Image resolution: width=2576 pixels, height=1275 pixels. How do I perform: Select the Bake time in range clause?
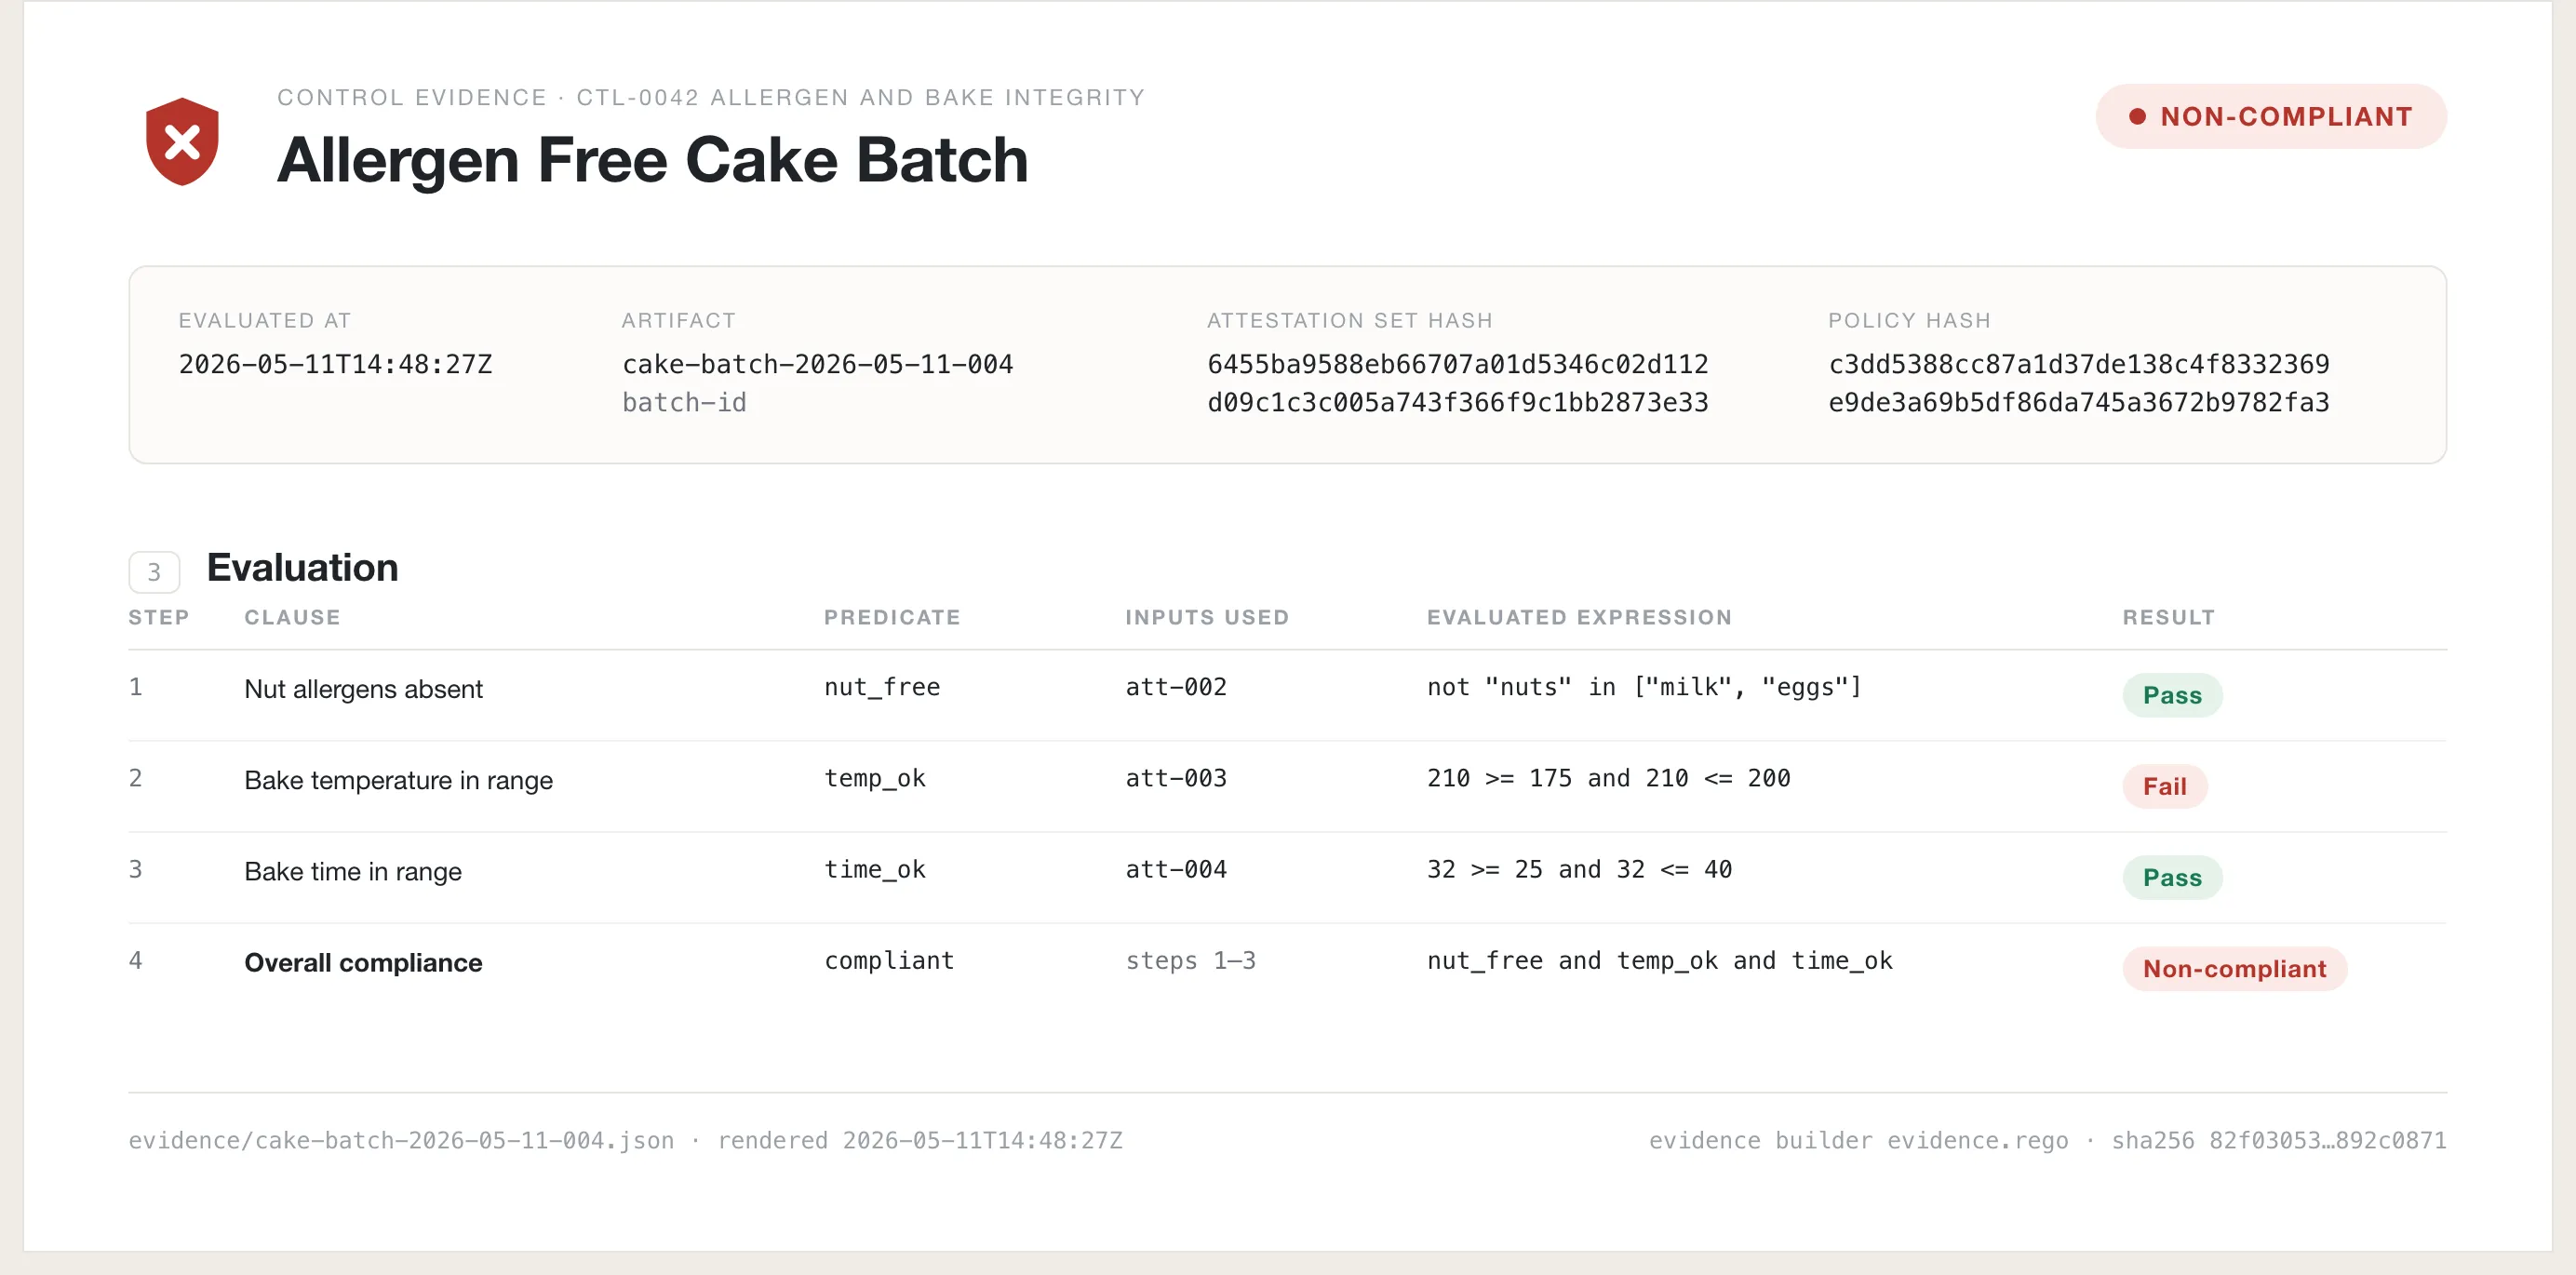tap(352, 871)
